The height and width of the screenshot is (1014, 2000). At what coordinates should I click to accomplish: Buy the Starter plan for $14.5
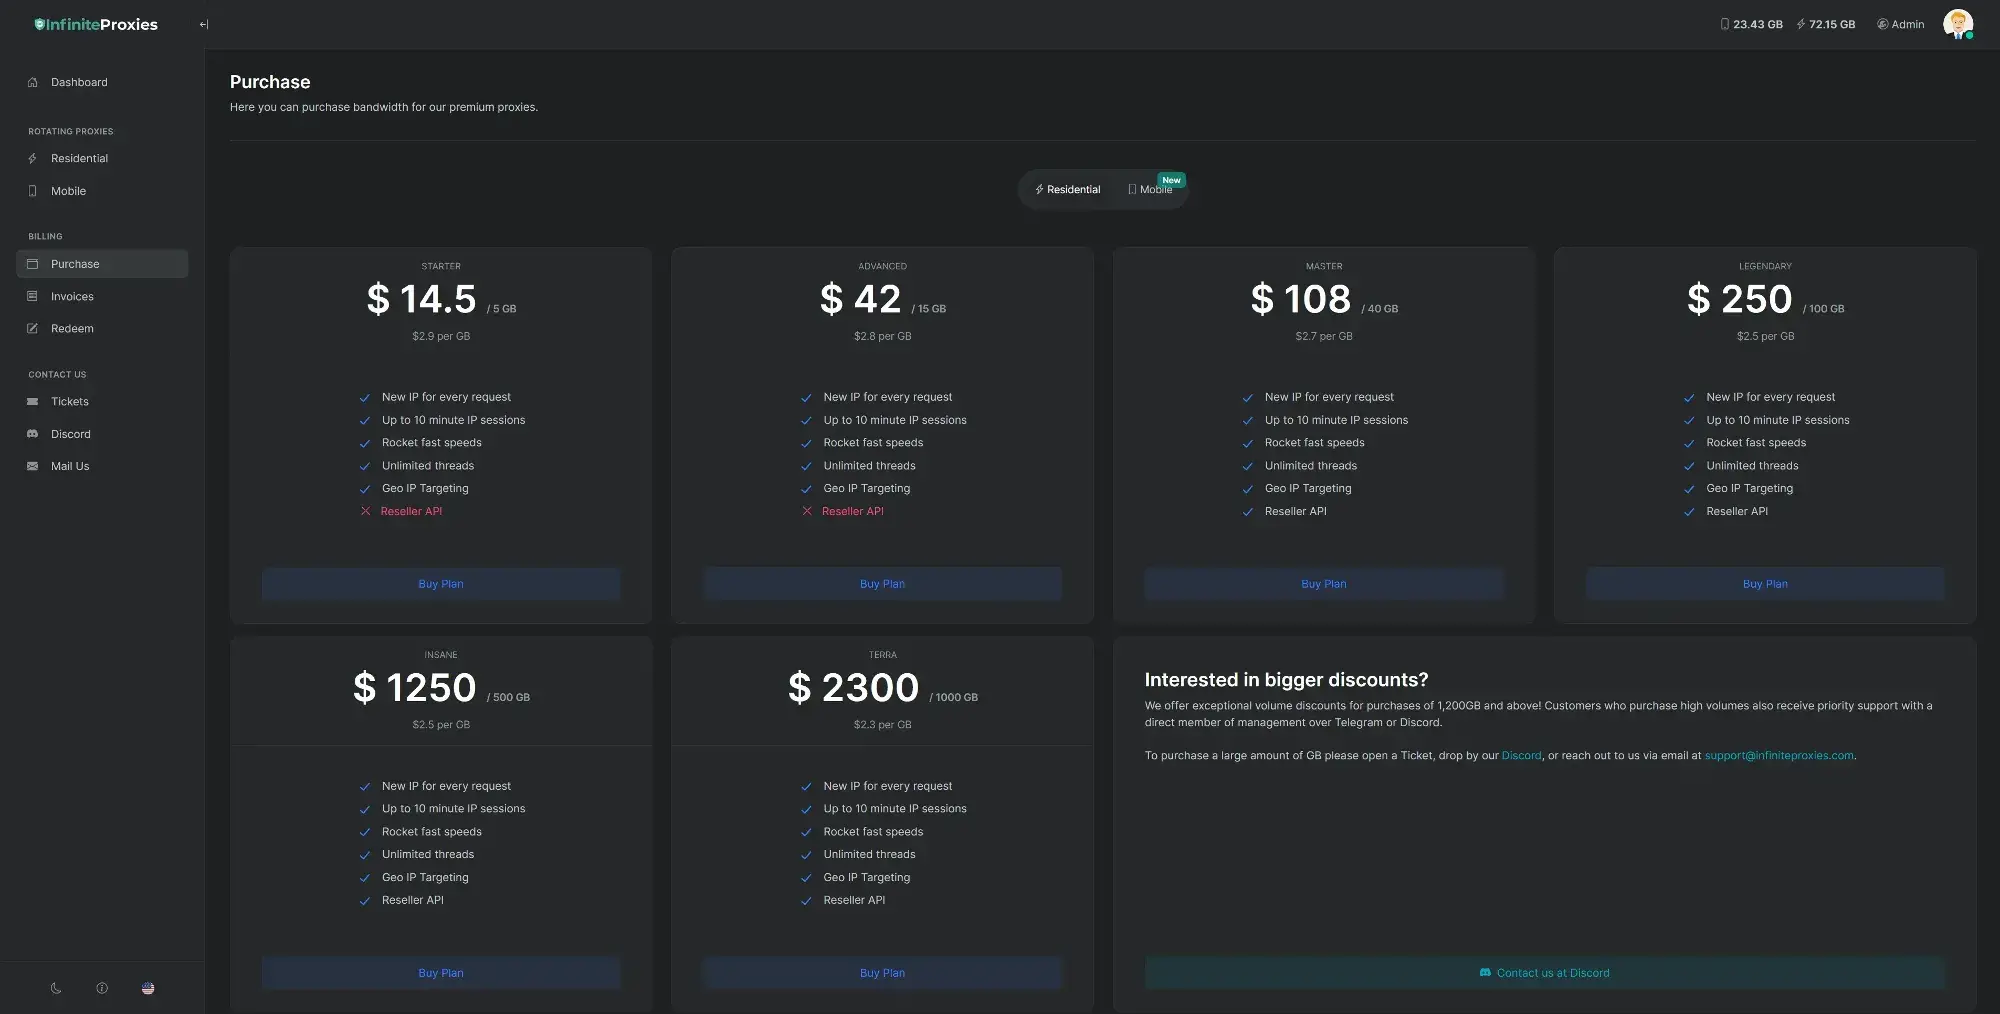pos(440,583)
